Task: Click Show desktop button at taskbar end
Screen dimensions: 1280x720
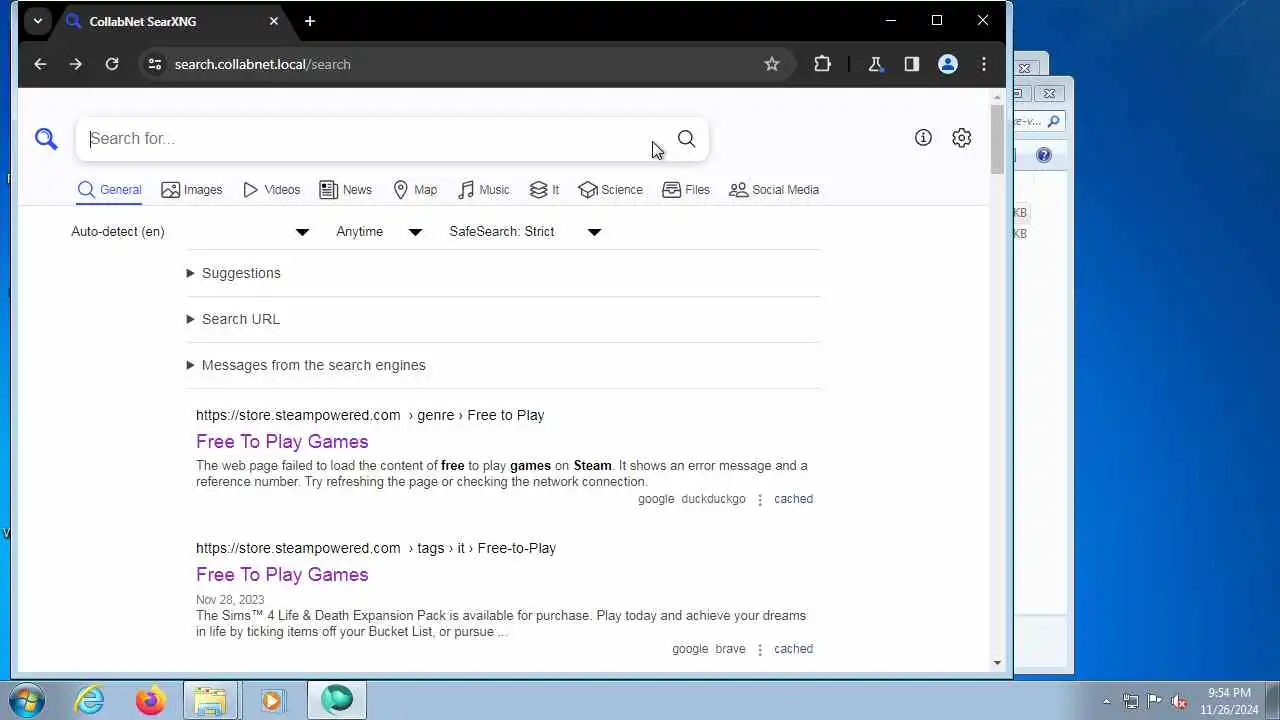Action: coord(1273,700)
